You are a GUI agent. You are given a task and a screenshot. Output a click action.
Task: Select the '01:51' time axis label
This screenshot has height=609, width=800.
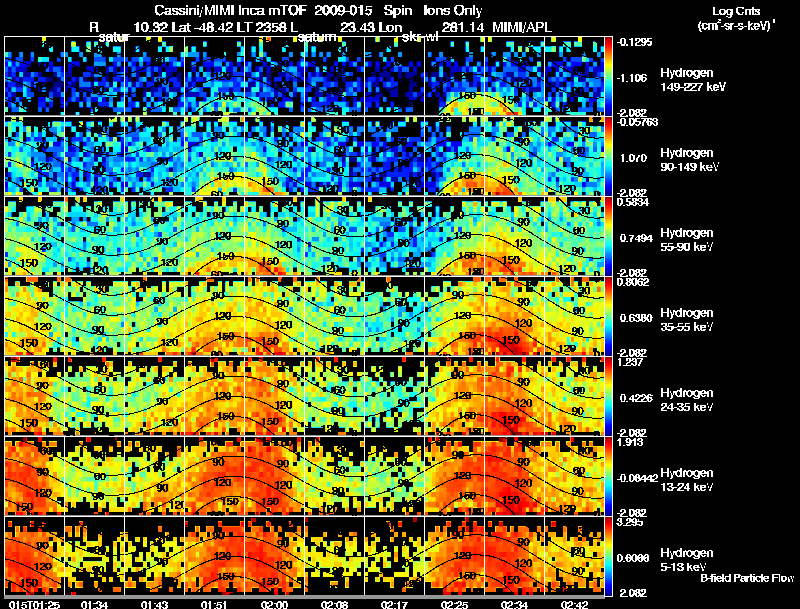pos(214,604)
